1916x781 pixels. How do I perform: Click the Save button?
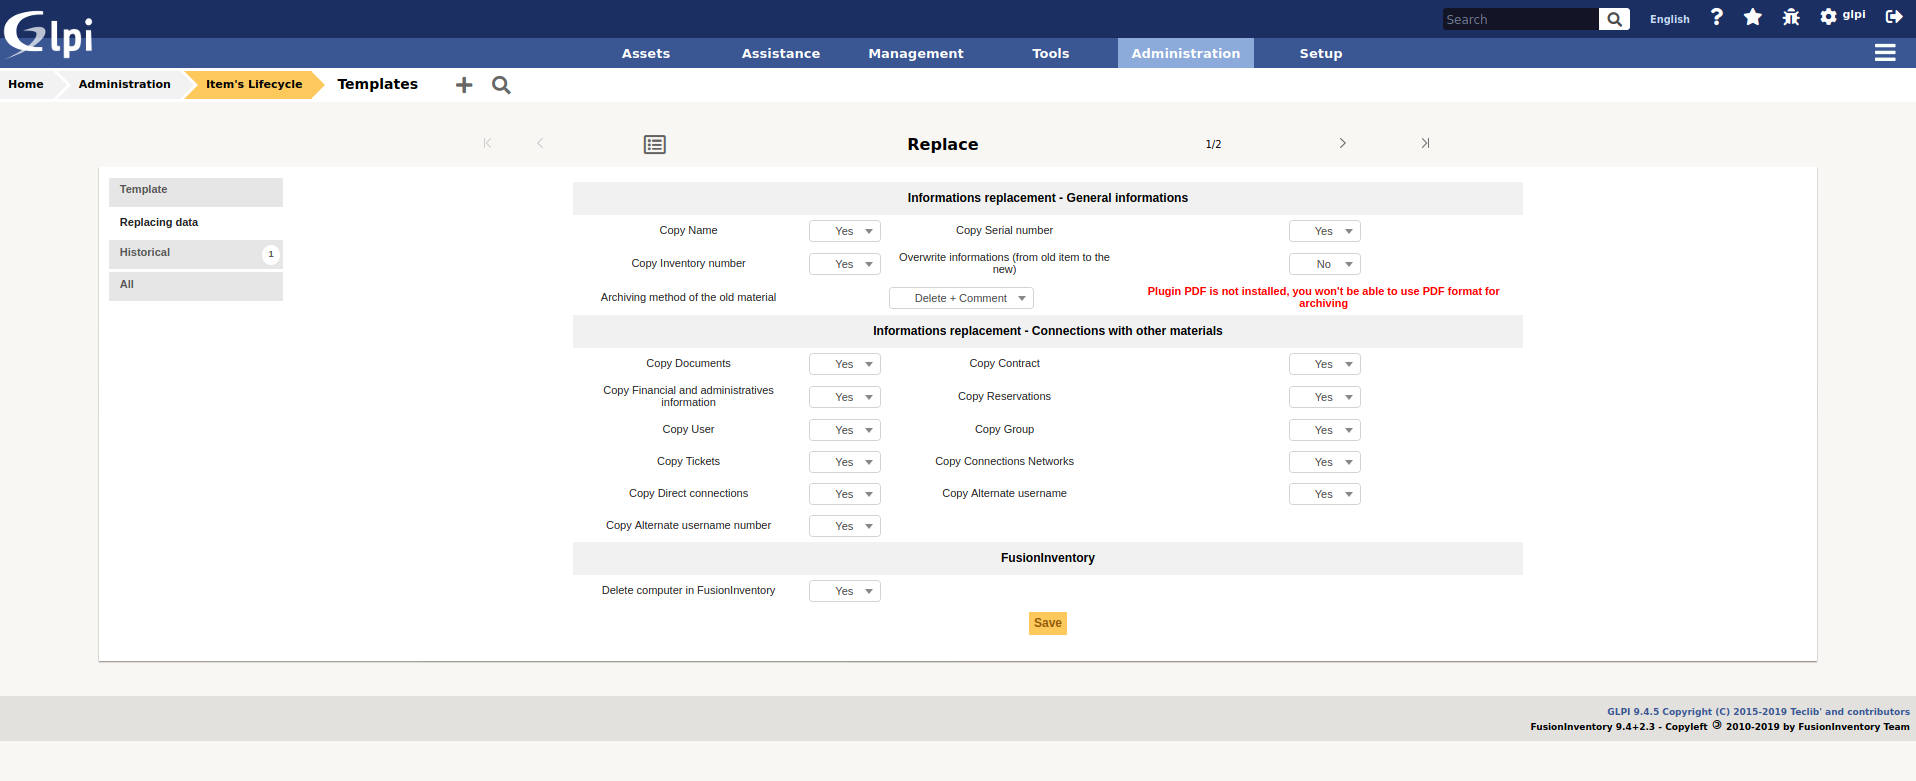[1047, 623]
